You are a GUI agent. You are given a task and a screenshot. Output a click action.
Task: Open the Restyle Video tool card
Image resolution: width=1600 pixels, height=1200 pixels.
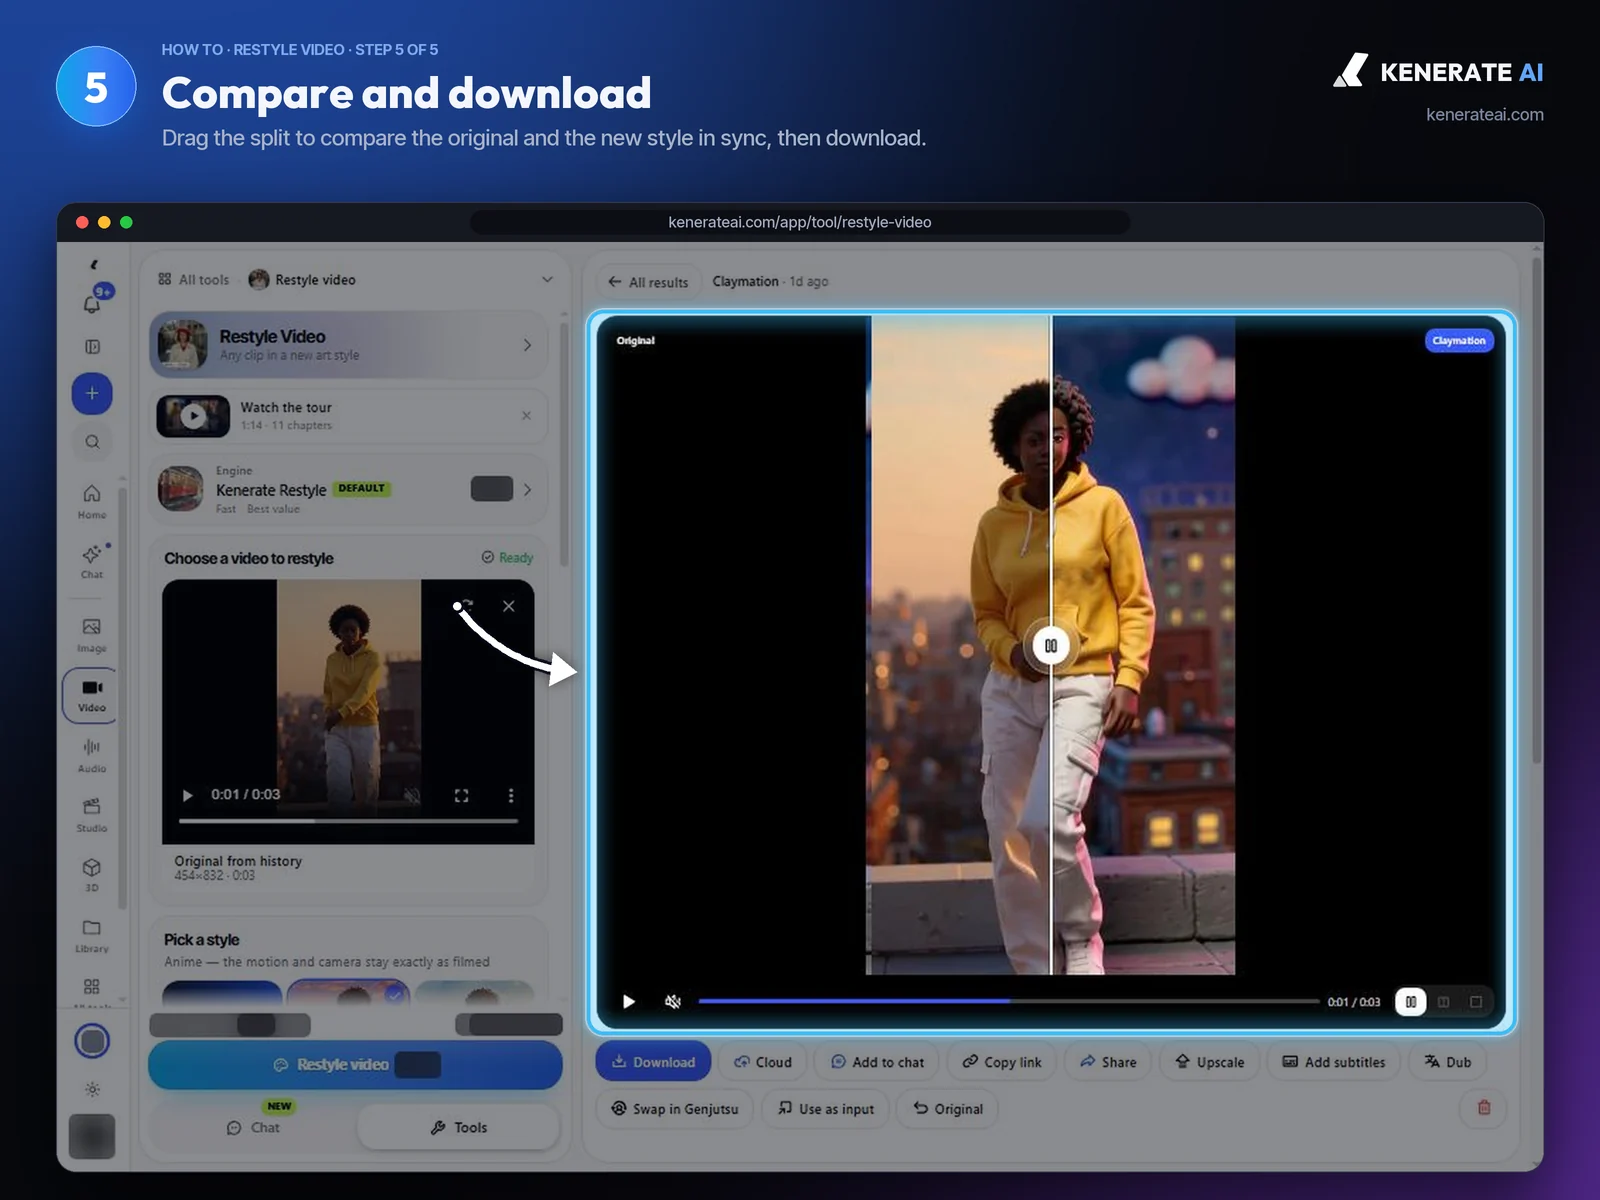(x=348, y=345)
